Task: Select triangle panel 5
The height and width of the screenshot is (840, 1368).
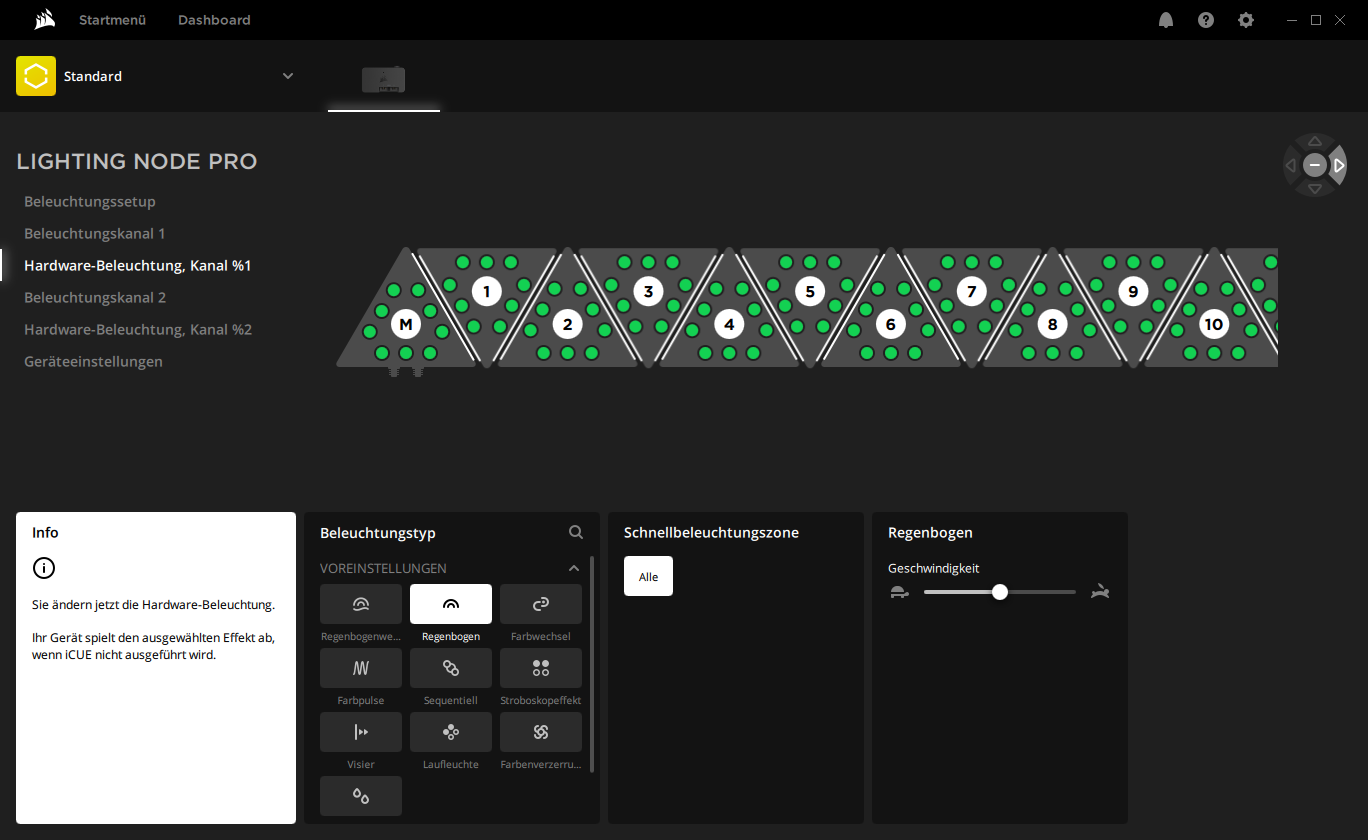Action: (x=810, y=292)
